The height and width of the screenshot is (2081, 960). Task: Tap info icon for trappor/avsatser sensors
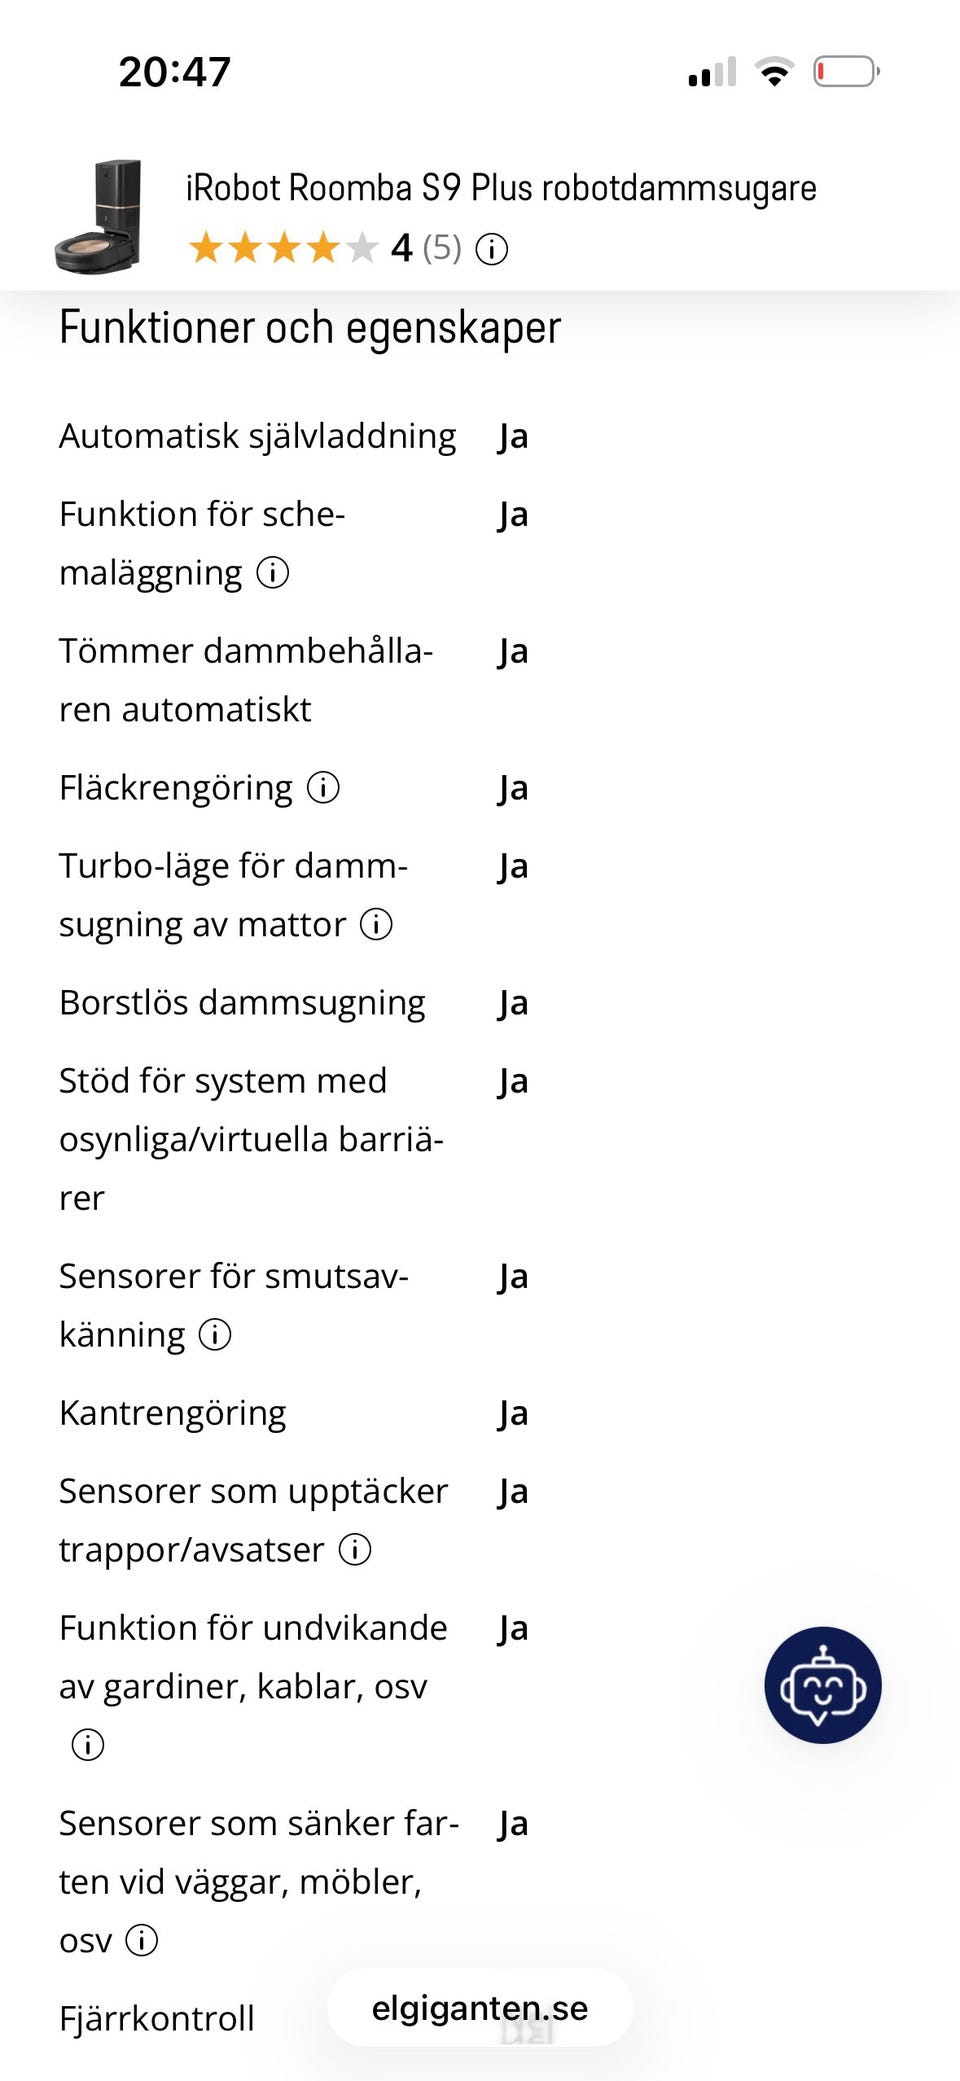point(355,1550)
